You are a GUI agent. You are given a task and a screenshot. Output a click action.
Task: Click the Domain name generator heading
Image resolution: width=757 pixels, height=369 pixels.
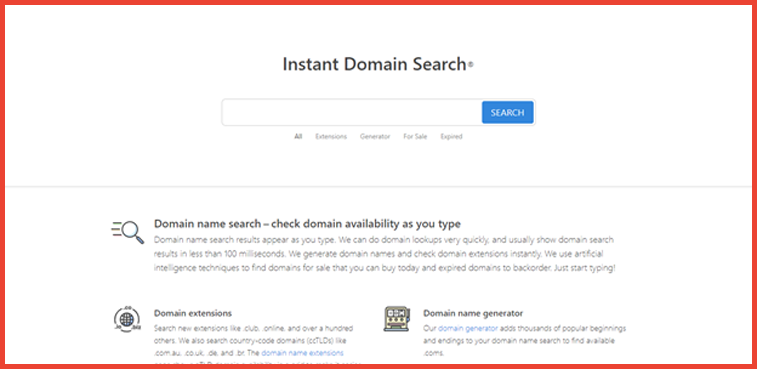pyautogui.click(x=473, y=313)
